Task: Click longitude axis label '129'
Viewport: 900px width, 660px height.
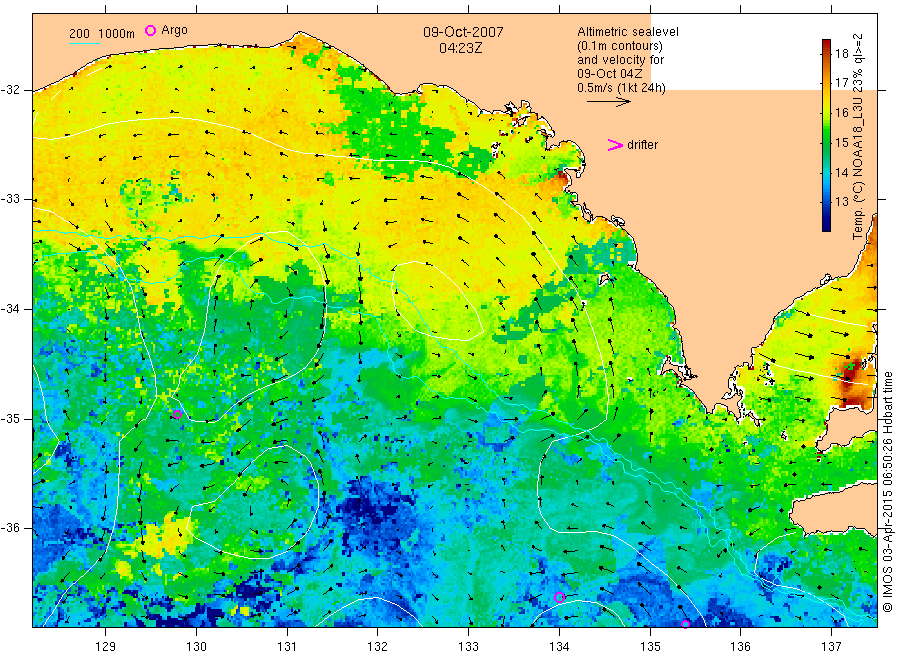Action: coord(106,647)
